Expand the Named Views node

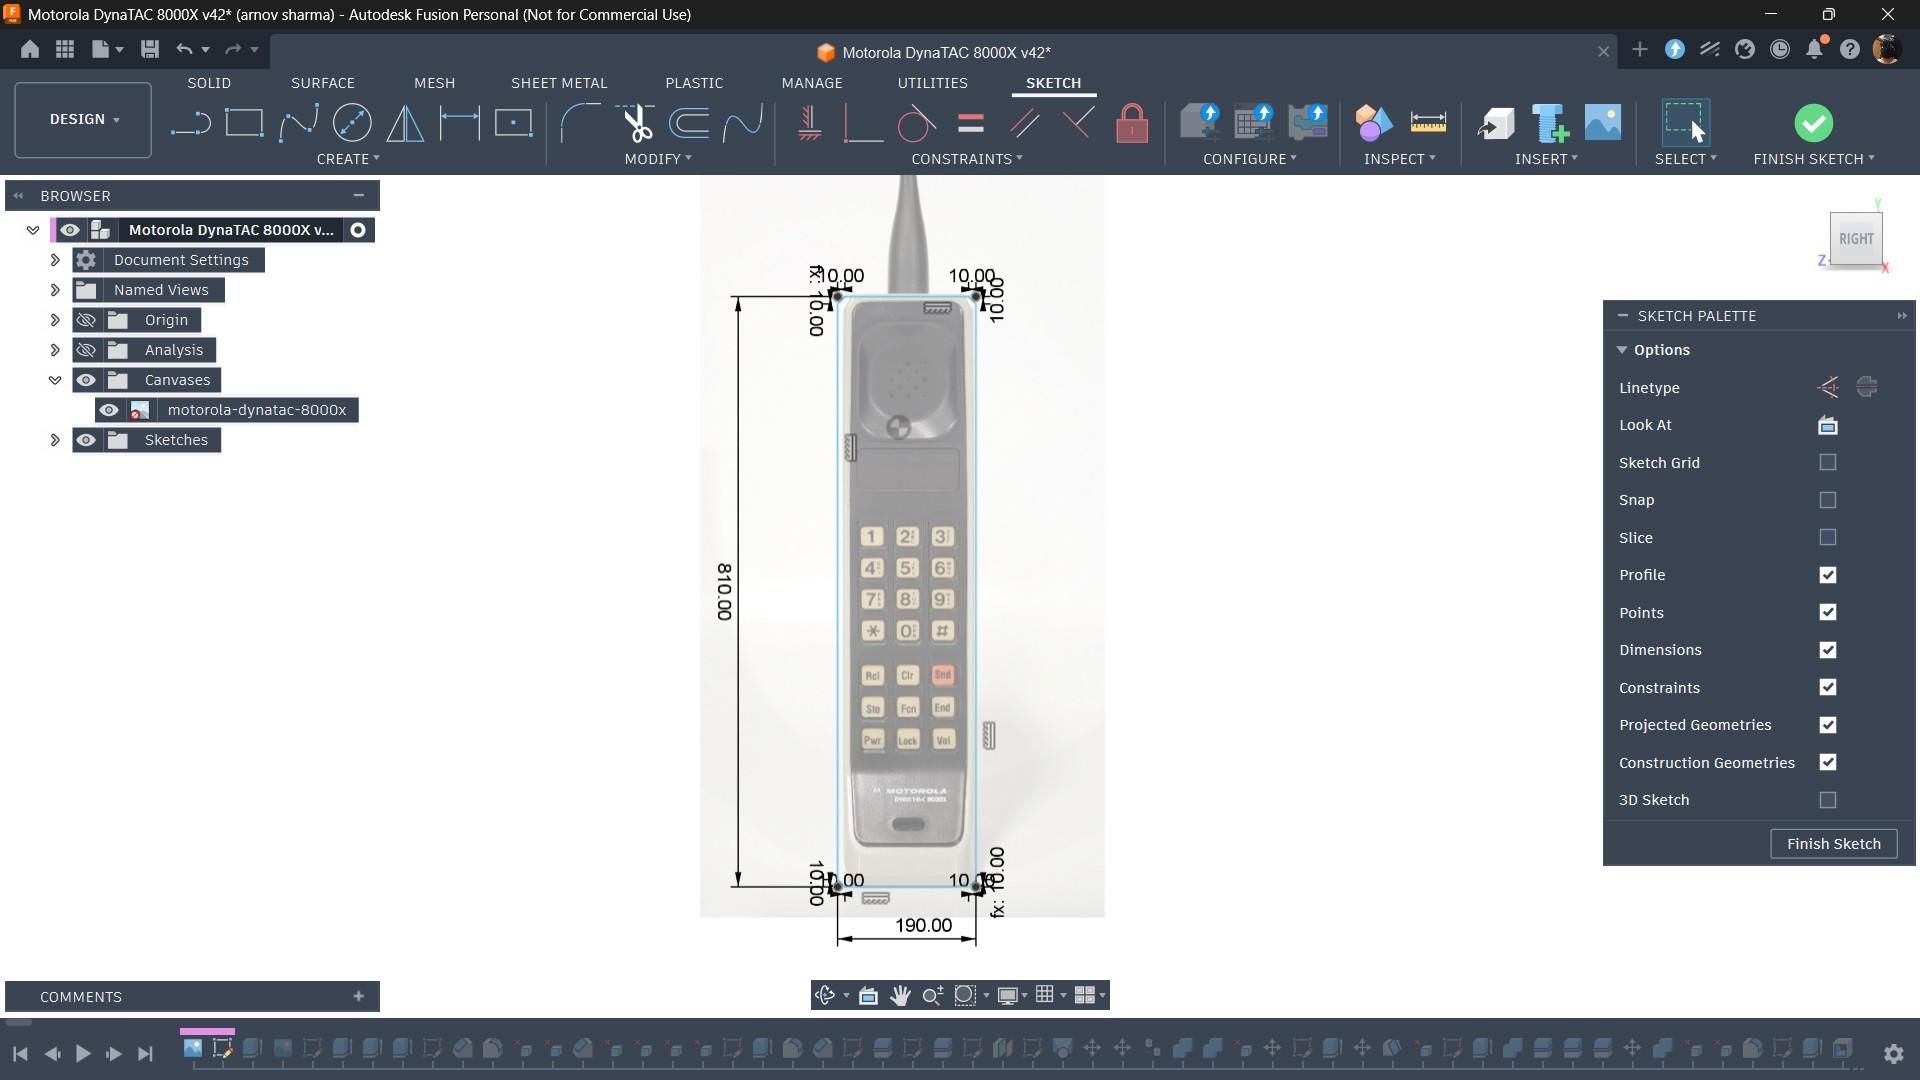click(55, 290)
